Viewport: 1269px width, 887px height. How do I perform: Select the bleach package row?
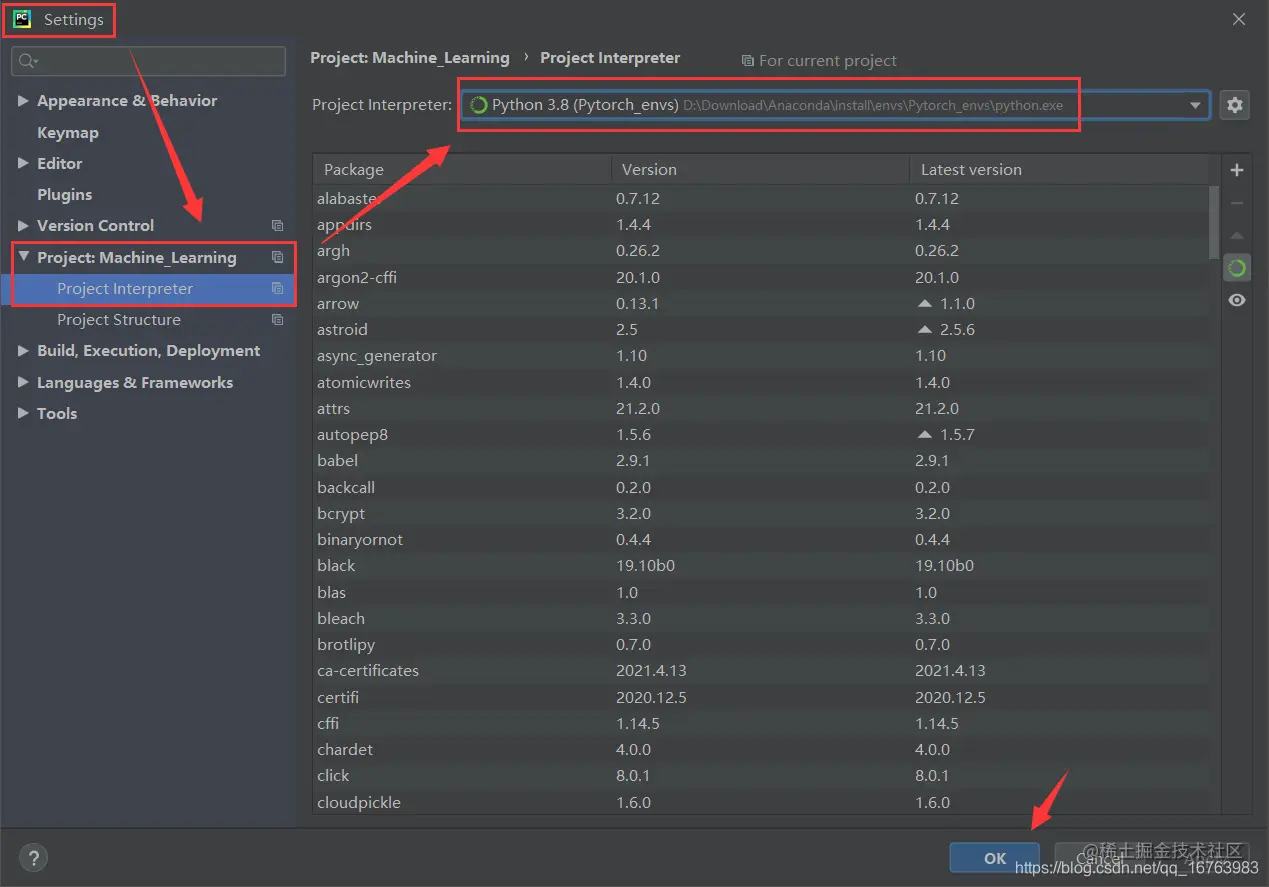click(760, 619)
